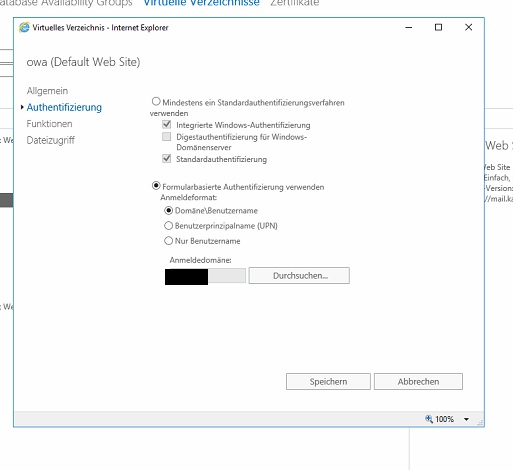Viewport: 513px width, 470px height.
Task: Switch to the Dateizugriff section
Action: pos(51,140)
